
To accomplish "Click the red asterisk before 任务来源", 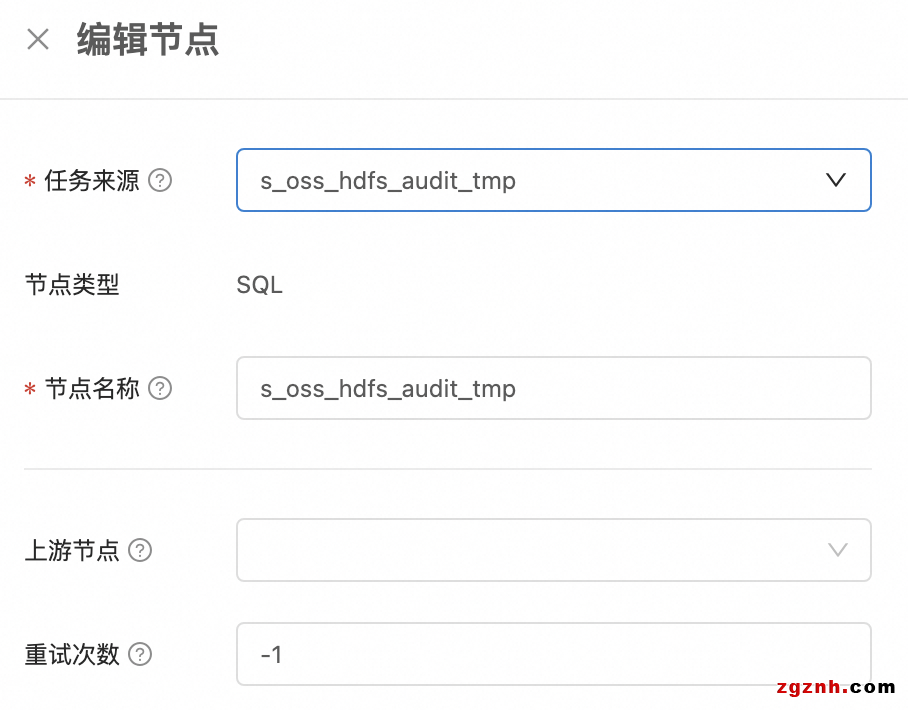I will pos(30,182).
